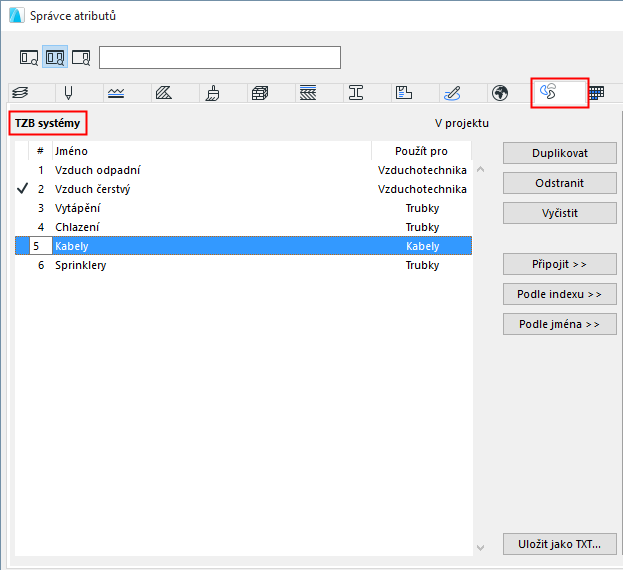This screenshot has height=570, width=623.
Task: Click the Archicad window title icon
Action: pos(16,15)
